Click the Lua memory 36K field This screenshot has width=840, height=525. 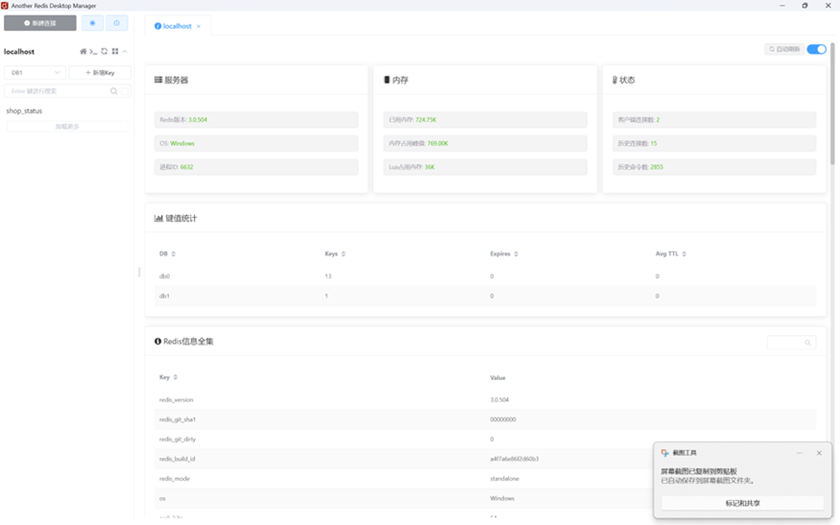(485, 167)
